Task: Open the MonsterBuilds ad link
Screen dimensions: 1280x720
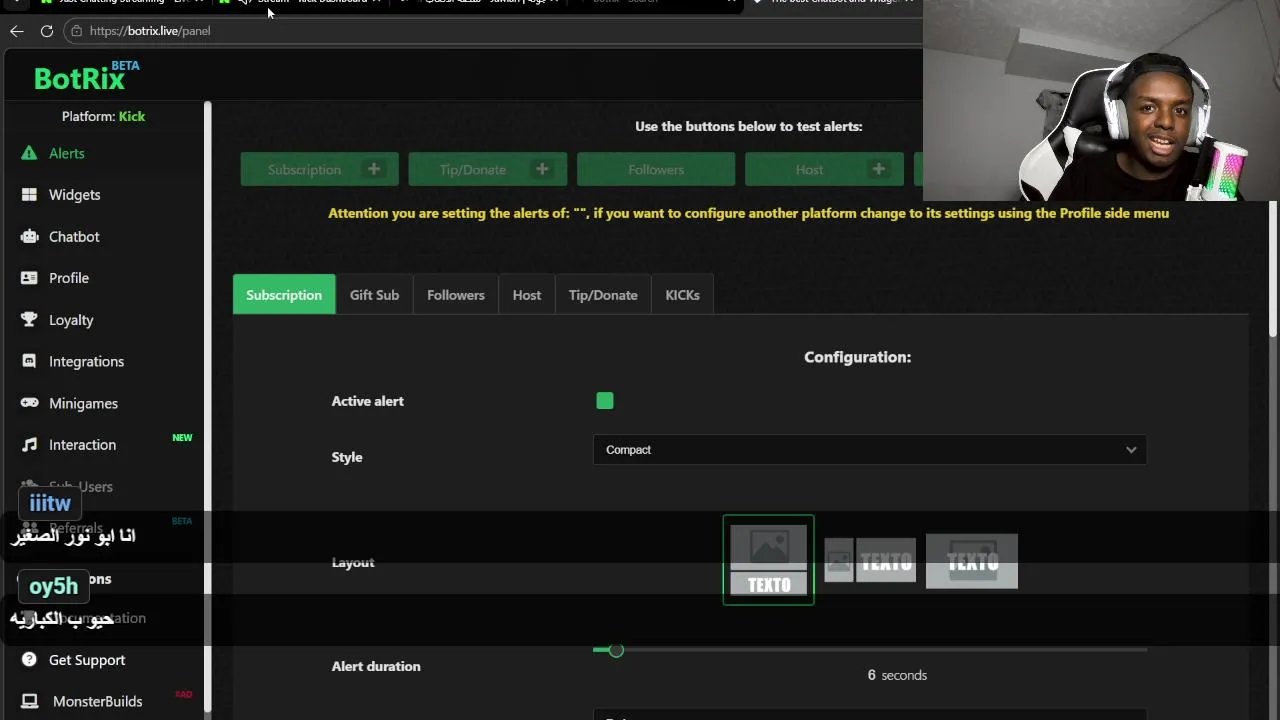Action: (98, 701)
